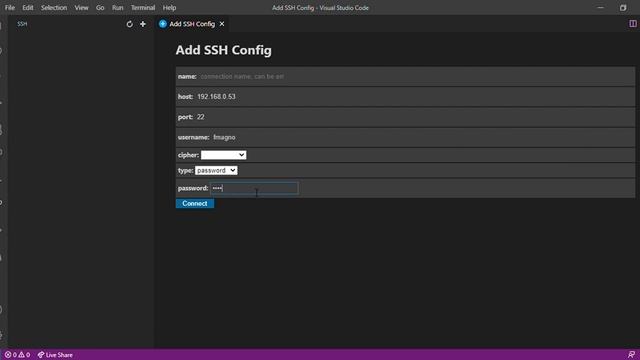This screenshot has height=360, width=640.
Task: Open the Terminal menu
Action: (143, 8)
